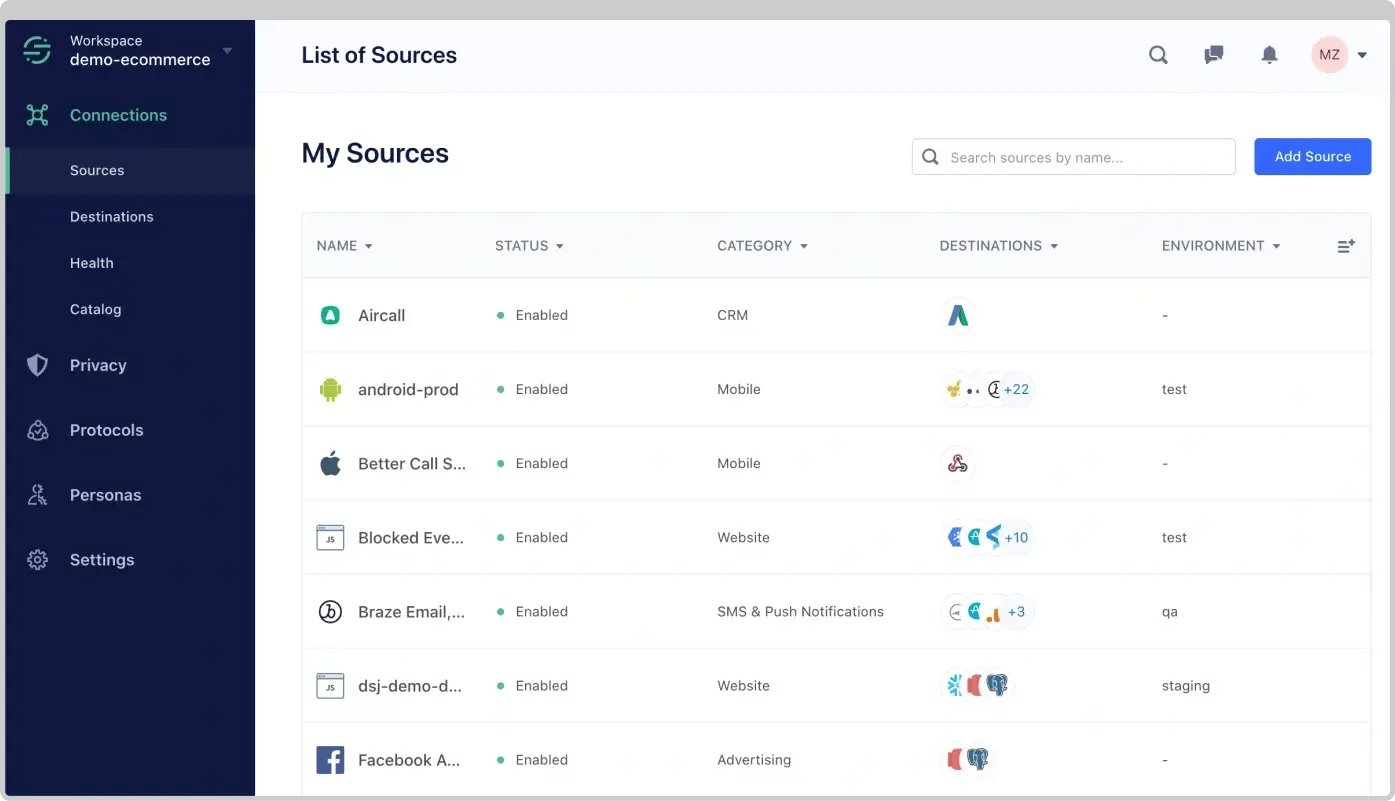Click the Segment logo top left
The width and height of the screenshot is (1395, 801).
[36, 50]
